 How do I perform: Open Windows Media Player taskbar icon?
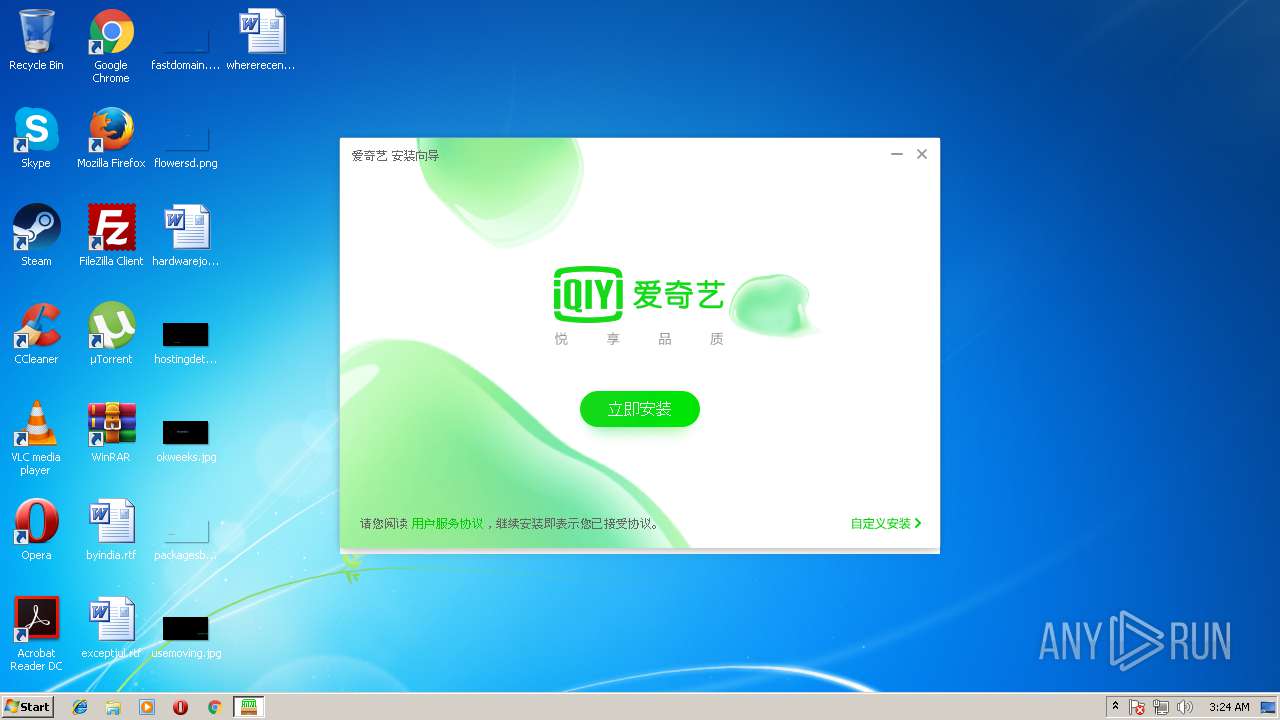tap(147, 707)
